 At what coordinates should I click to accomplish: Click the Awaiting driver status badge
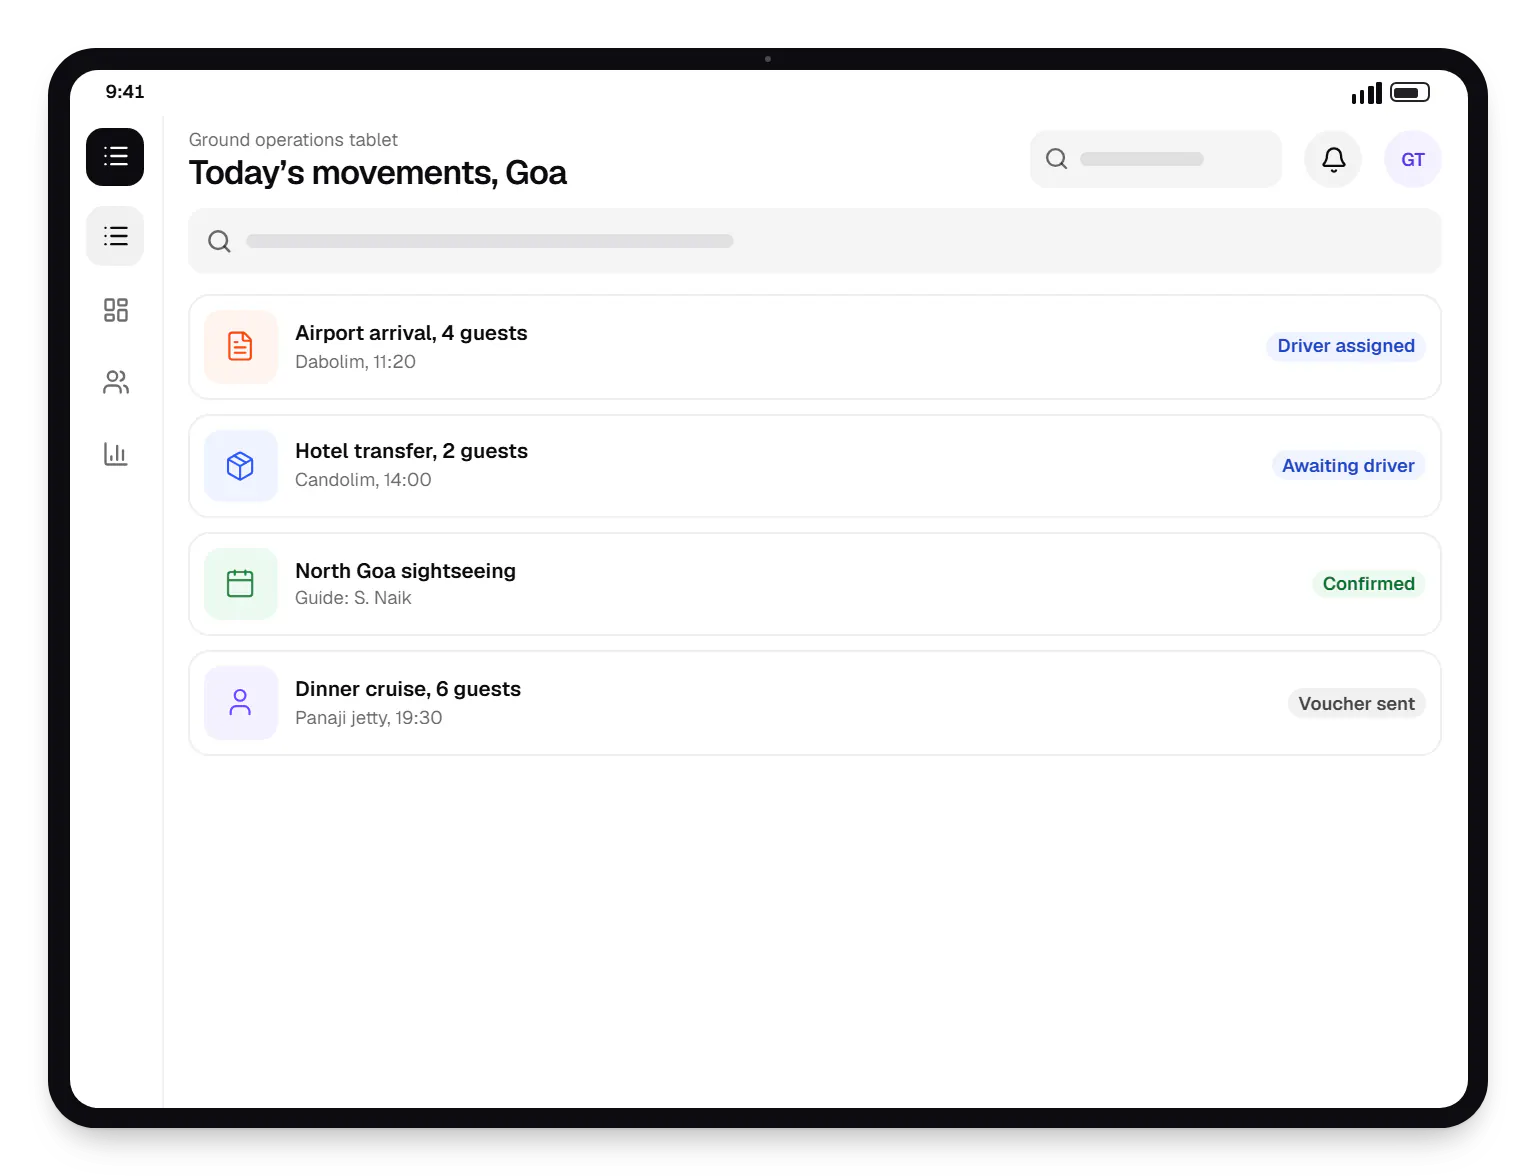1348,466
